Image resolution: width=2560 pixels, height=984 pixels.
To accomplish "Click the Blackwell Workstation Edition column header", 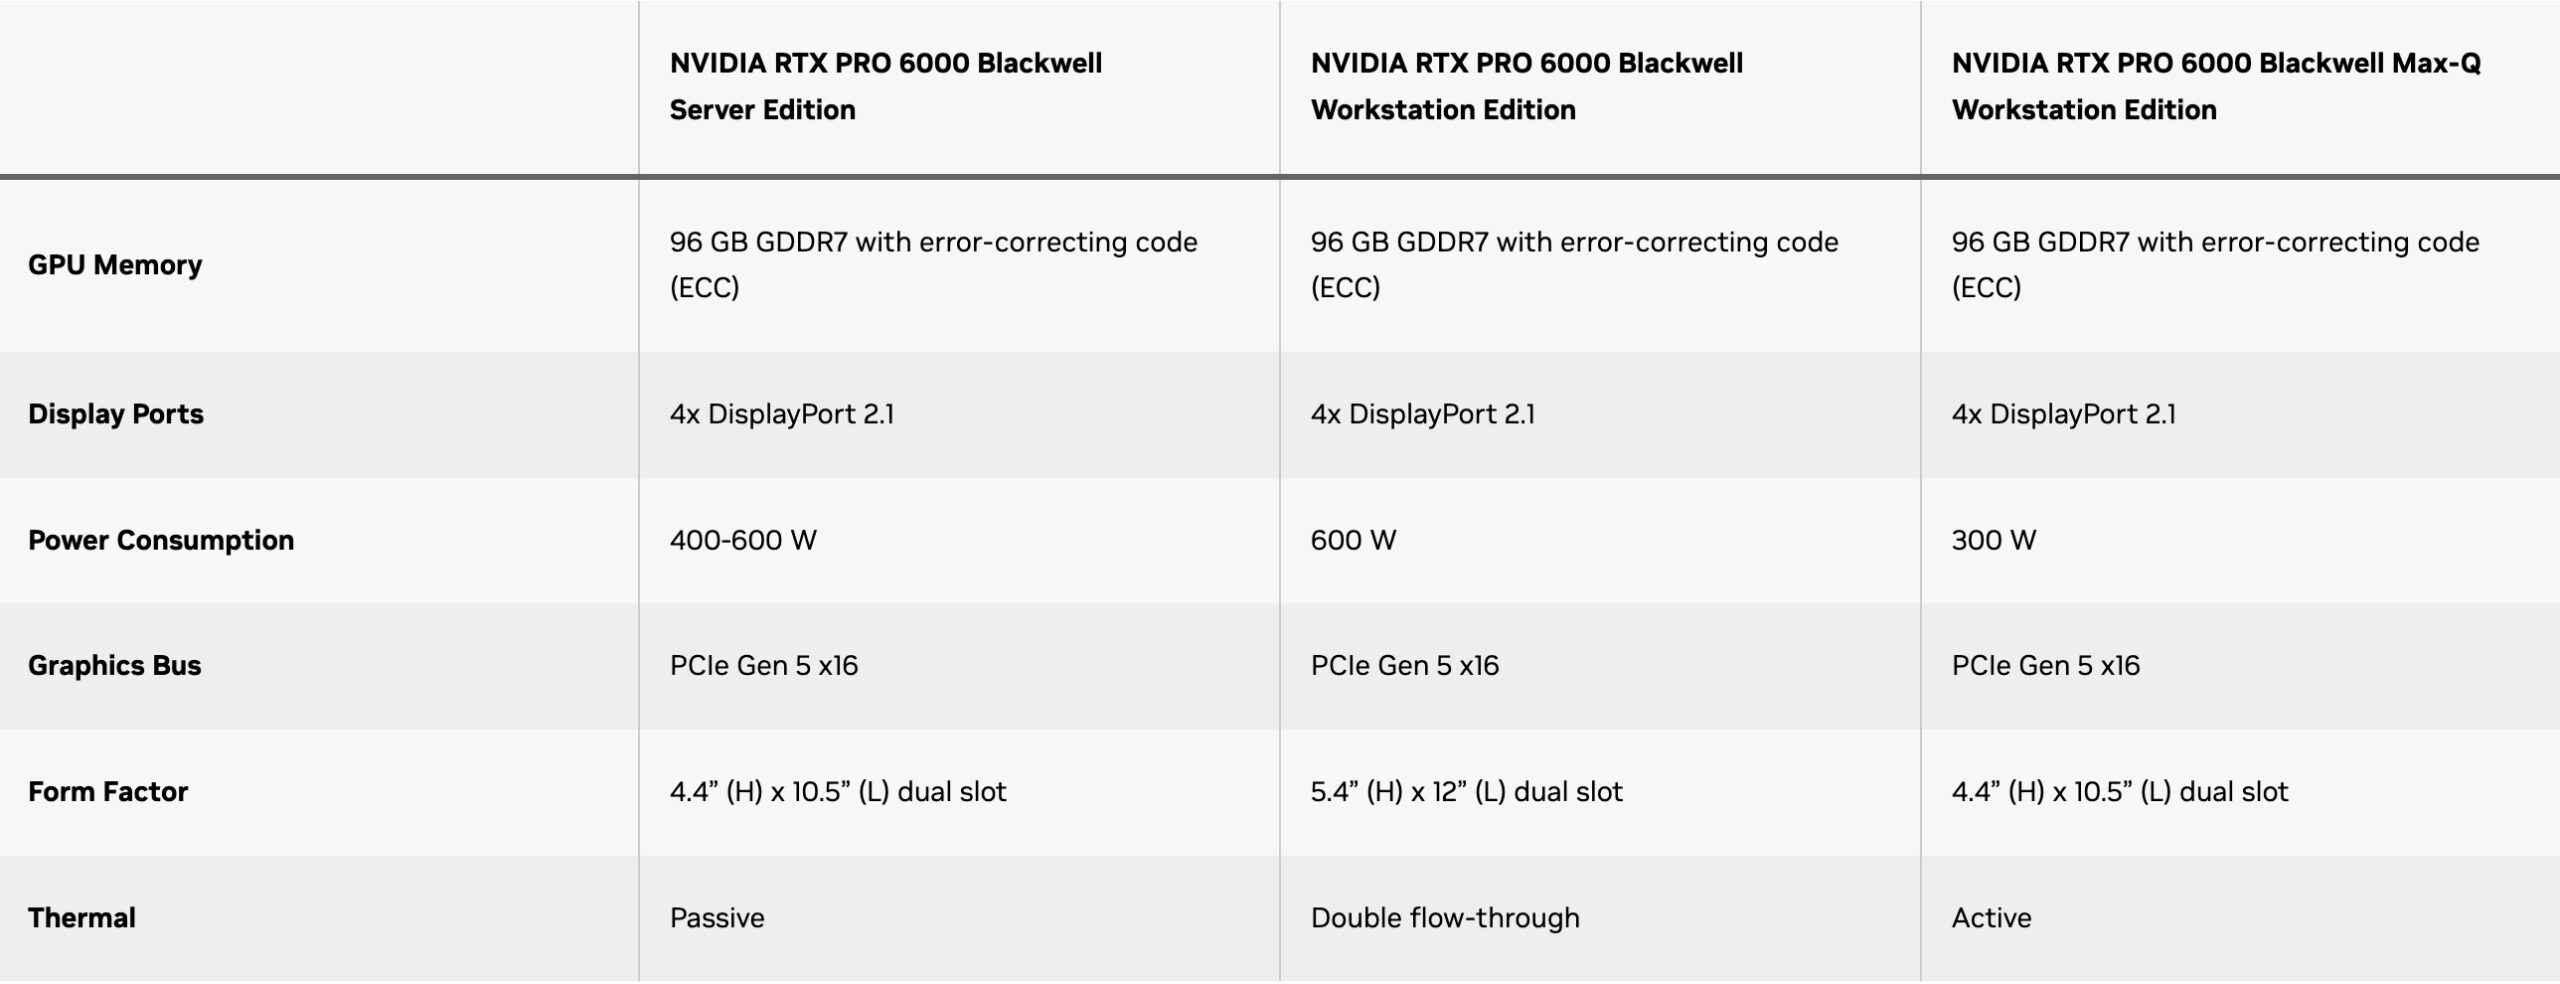I will click(x=1526, y=86).
